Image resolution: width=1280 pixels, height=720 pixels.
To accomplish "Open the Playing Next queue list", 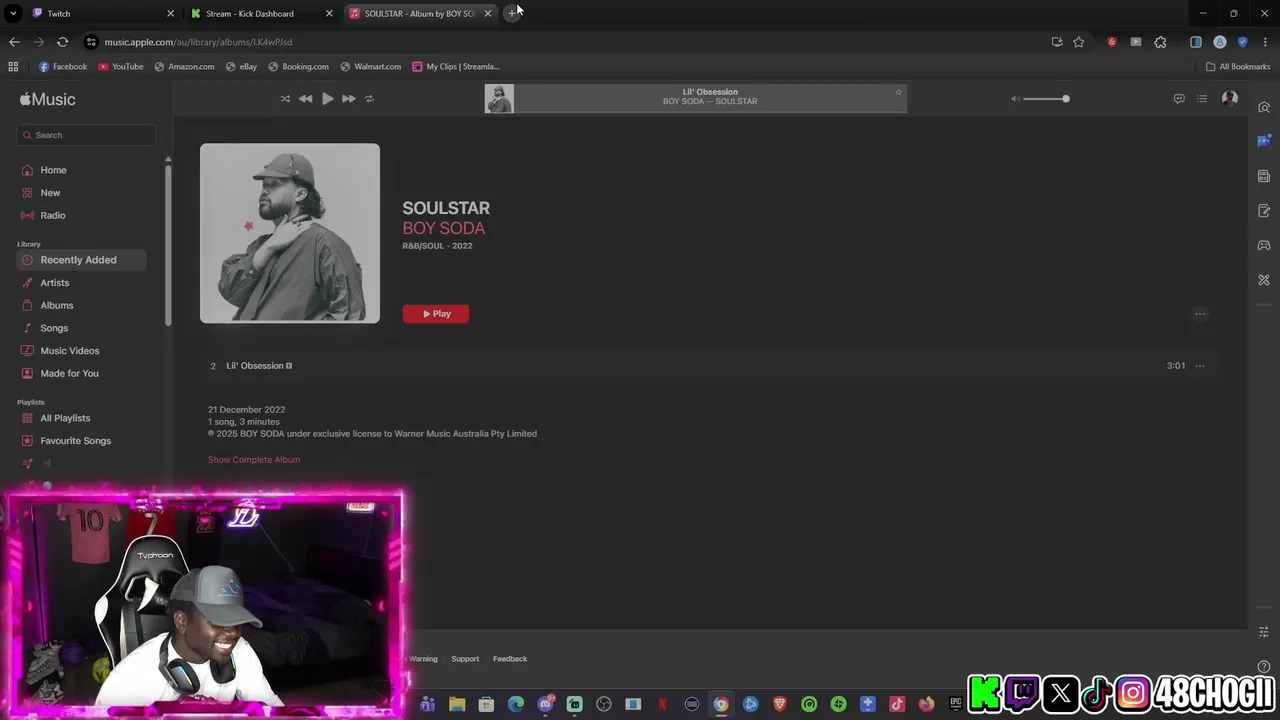I will [x=1202, y=99].
